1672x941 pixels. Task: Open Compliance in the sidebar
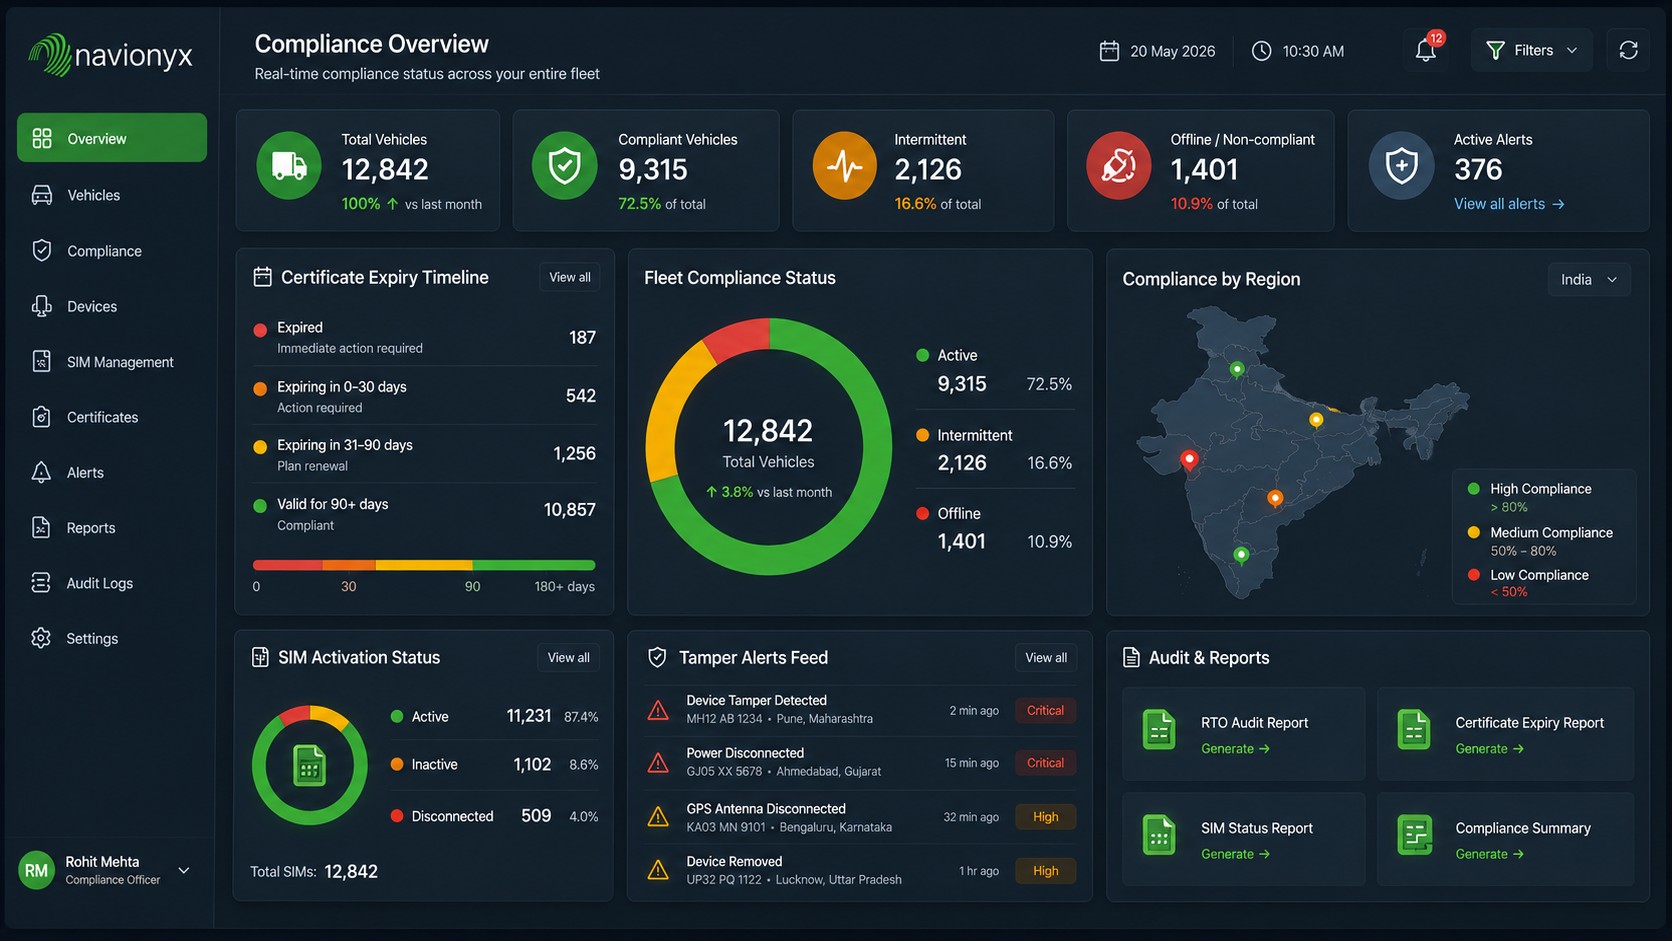(112, 251)
